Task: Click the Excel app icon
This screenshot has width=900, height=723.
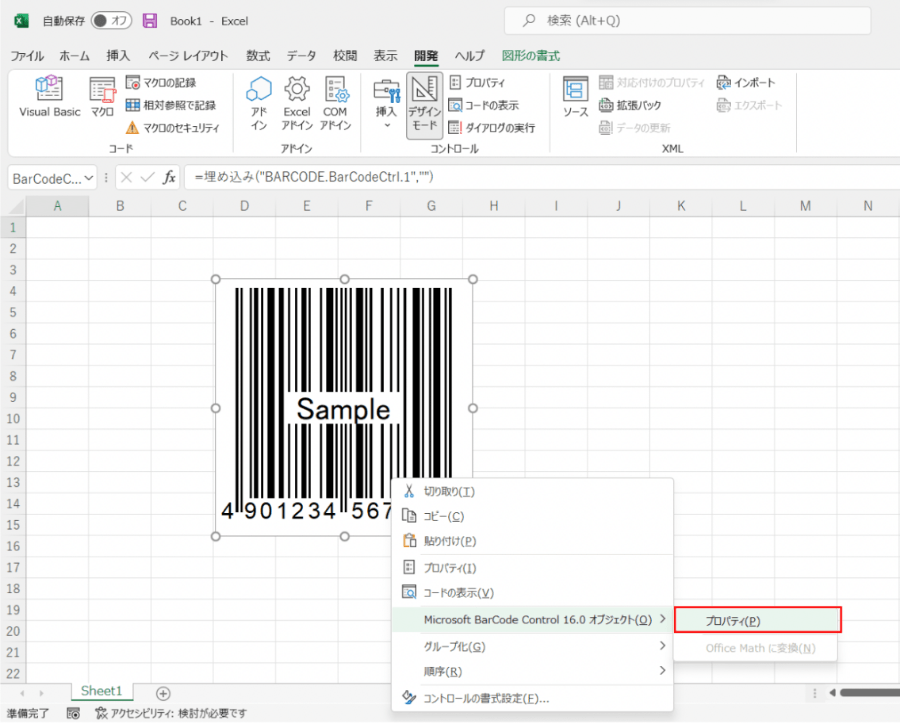Action: point(22,21)
